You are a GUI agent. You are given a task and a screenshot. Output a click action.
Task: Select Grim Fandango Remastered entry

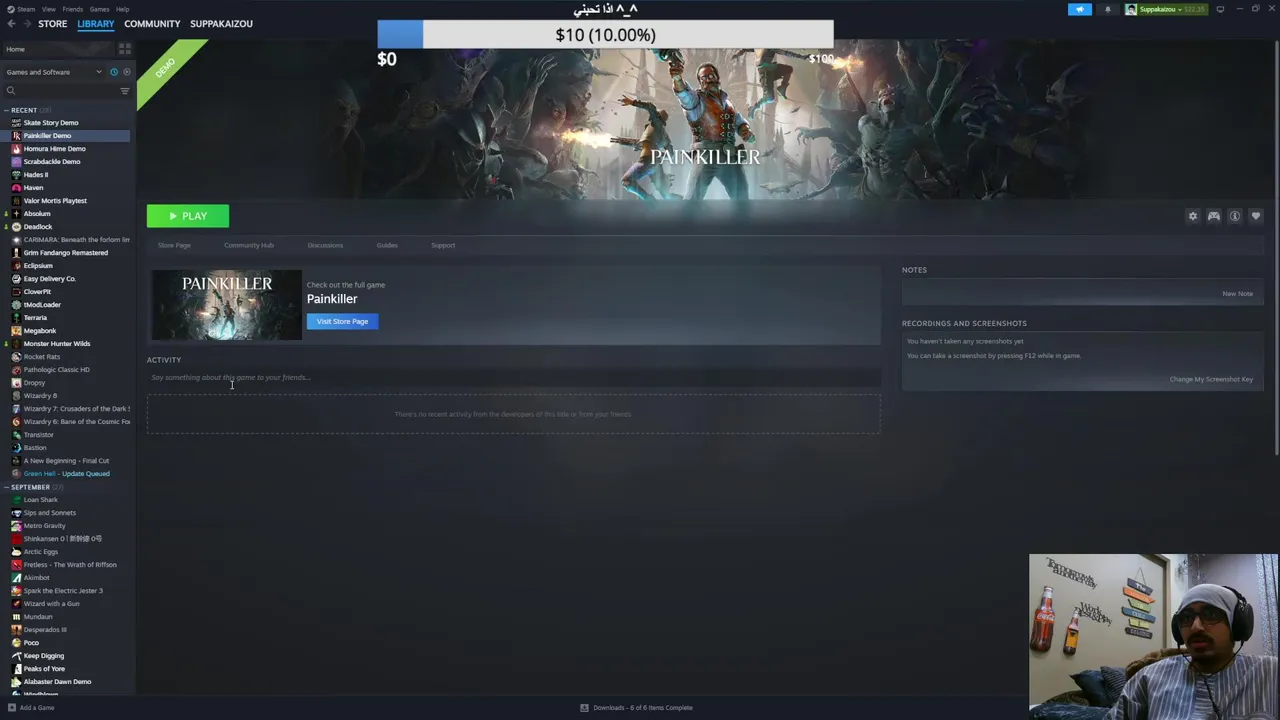pyautogui.click(x=67, y=253)
